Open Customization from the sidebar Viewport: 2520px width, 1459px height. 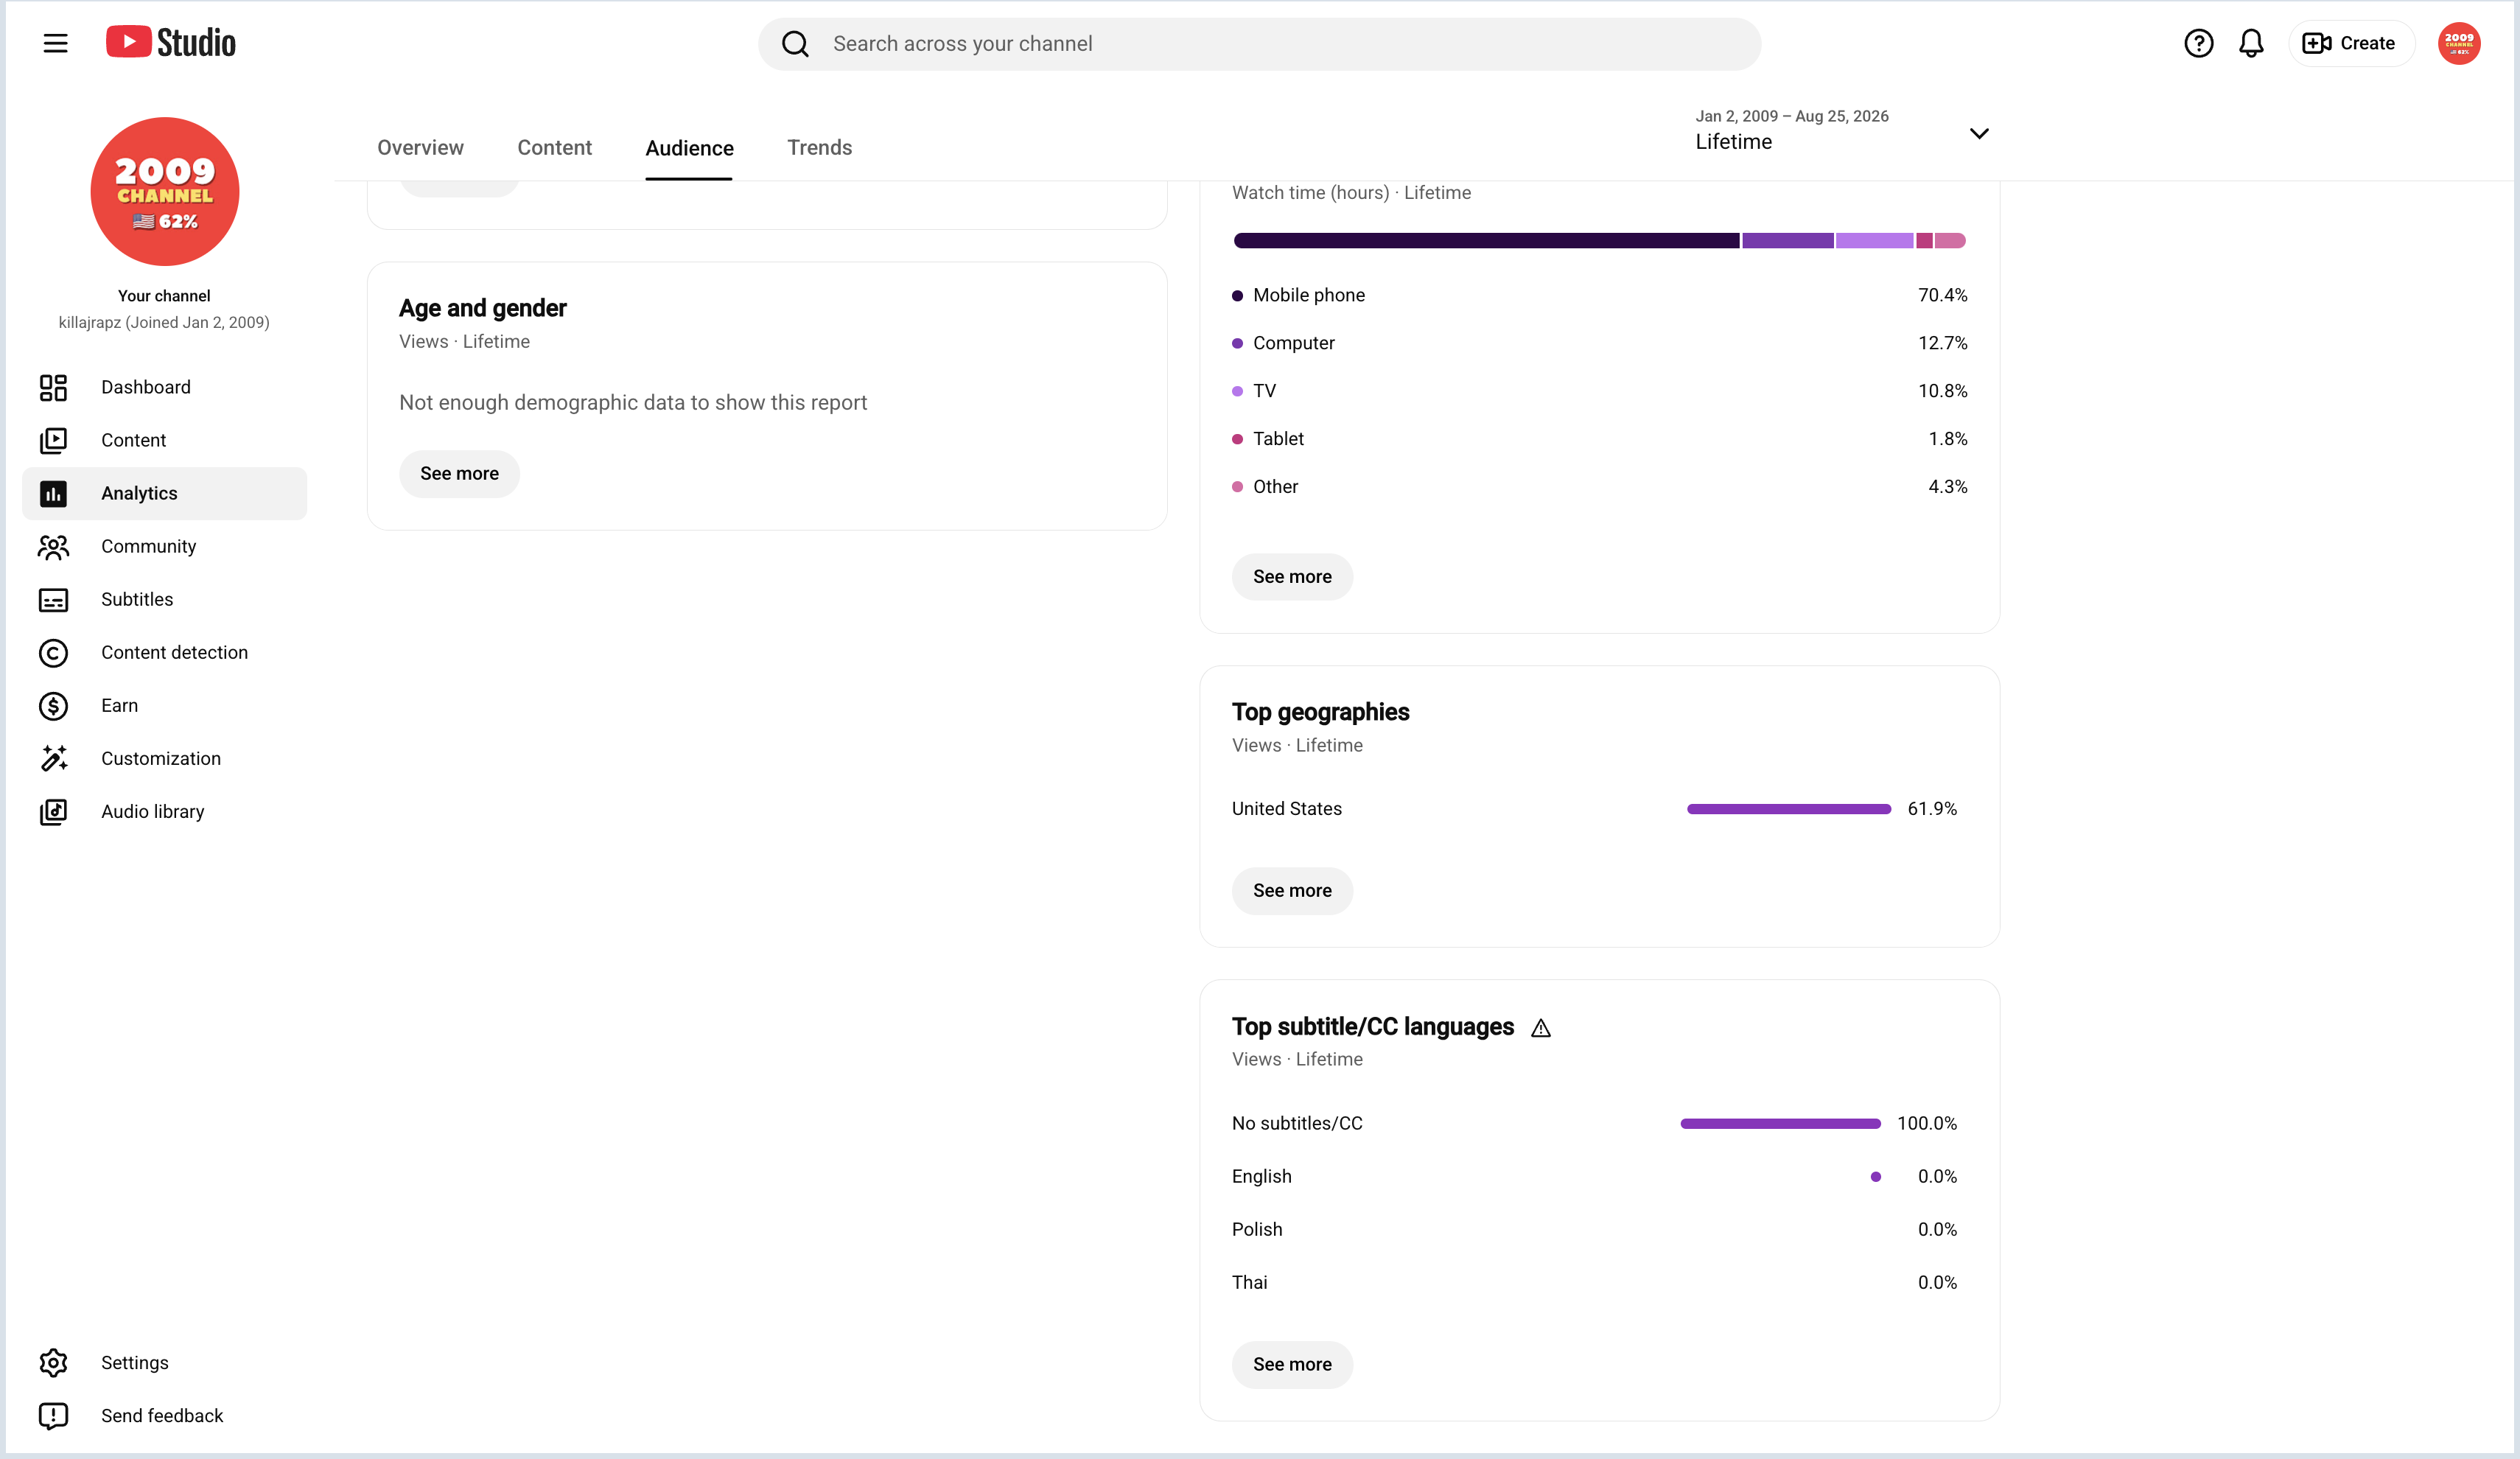click(164, 758)
